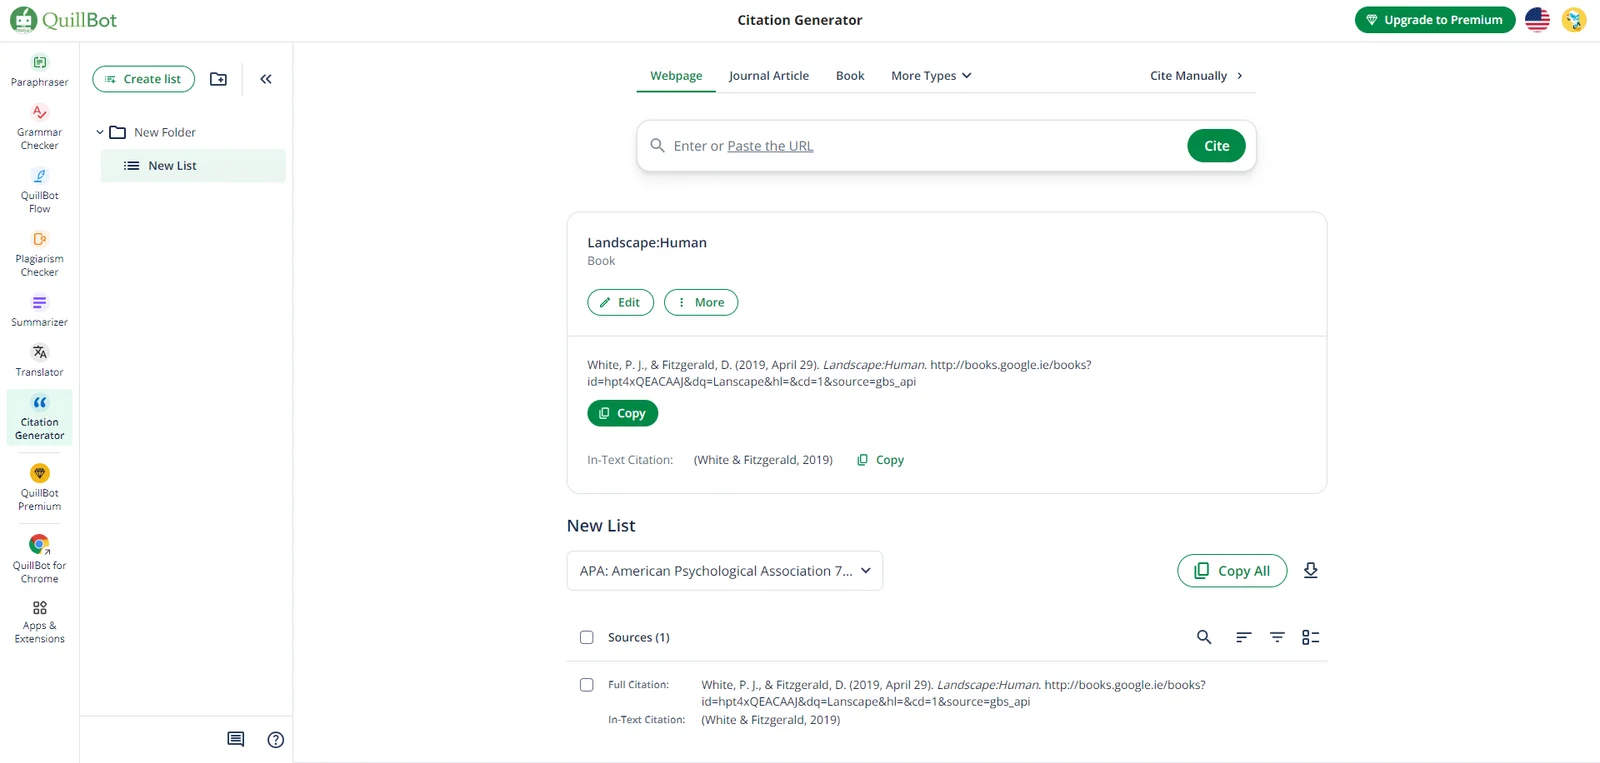Switch to the Journal Article tab
Viewport: 1600px width, 763px height.
tap(768, 76)
